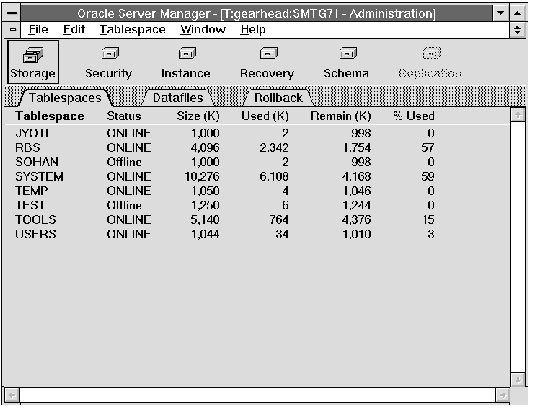Switch to the Datafiles tab

tap(178, 97)
